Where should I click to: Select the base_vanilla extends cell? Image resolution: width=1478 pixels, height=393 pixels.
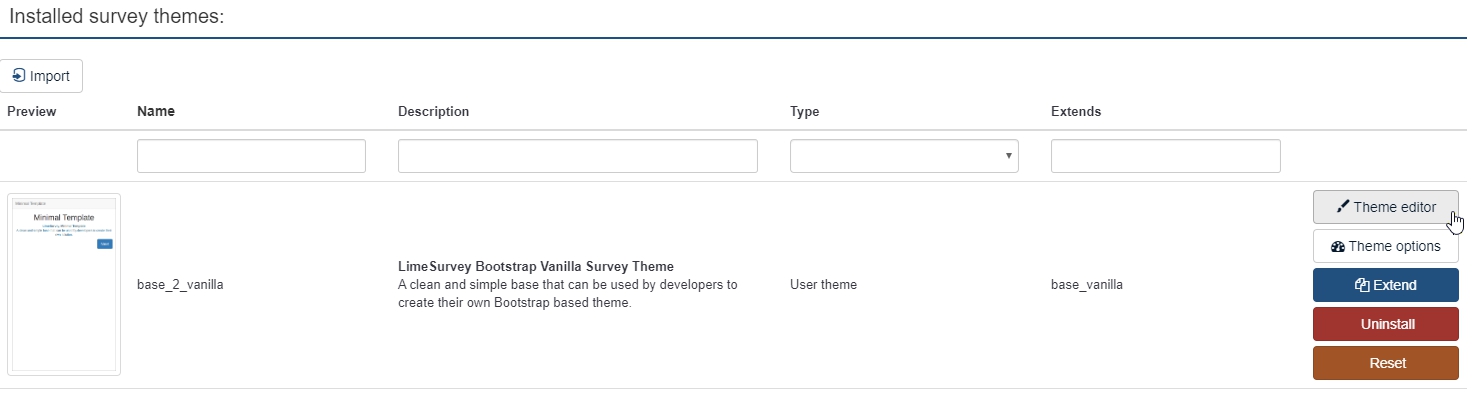1087,285
